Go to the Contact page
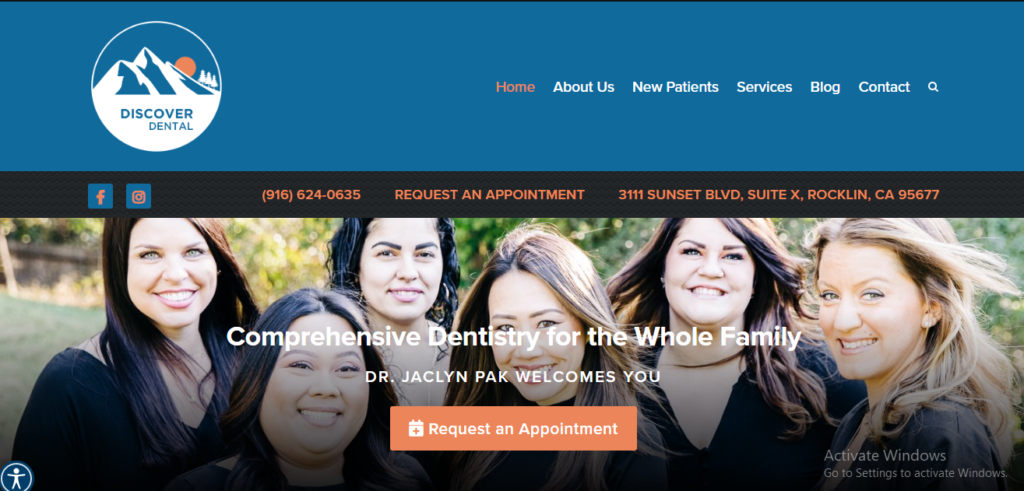The image size is (1024, 491). [884, 87]
